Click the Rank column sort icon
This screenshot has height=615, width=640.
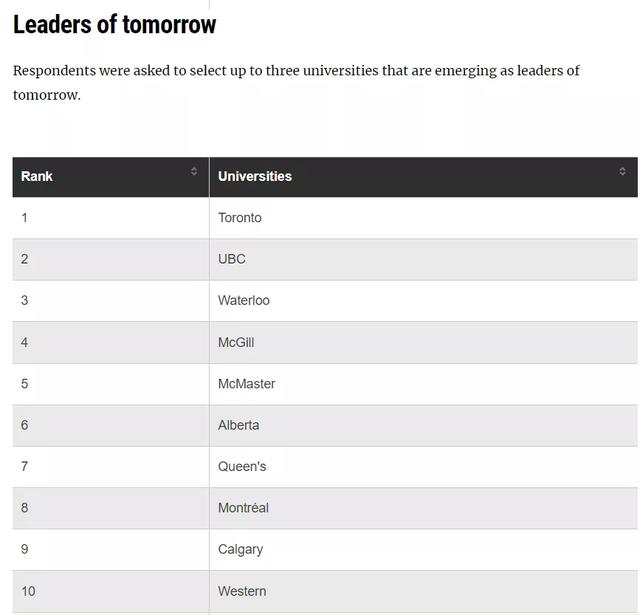pos(194,172)
